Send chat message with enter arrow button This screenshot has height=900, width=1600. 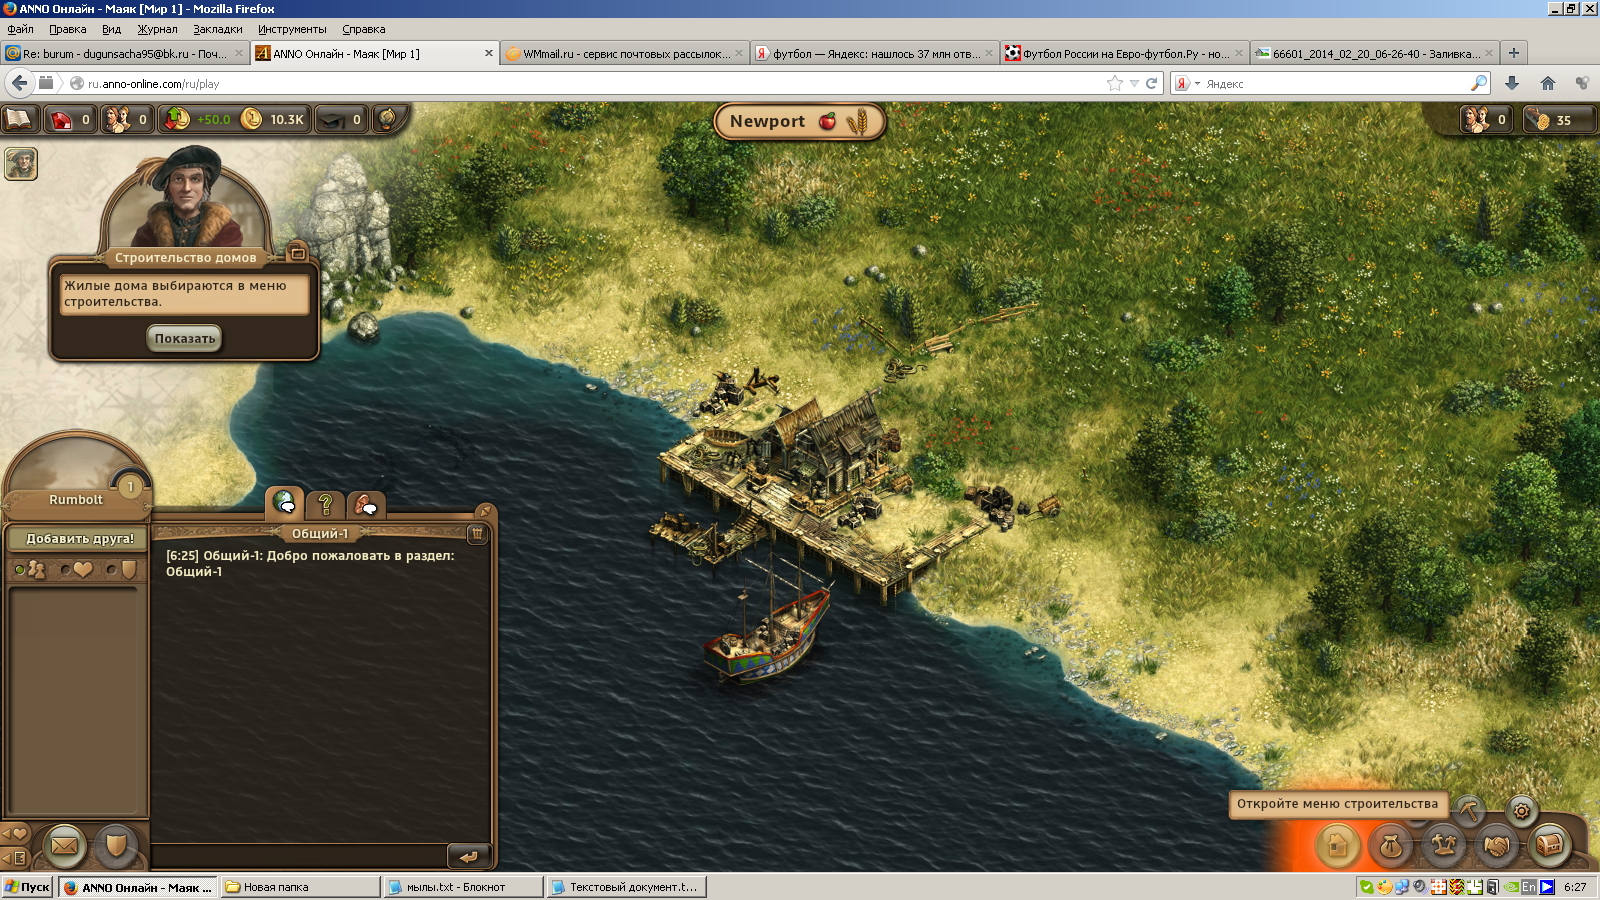tap(468, 856)
